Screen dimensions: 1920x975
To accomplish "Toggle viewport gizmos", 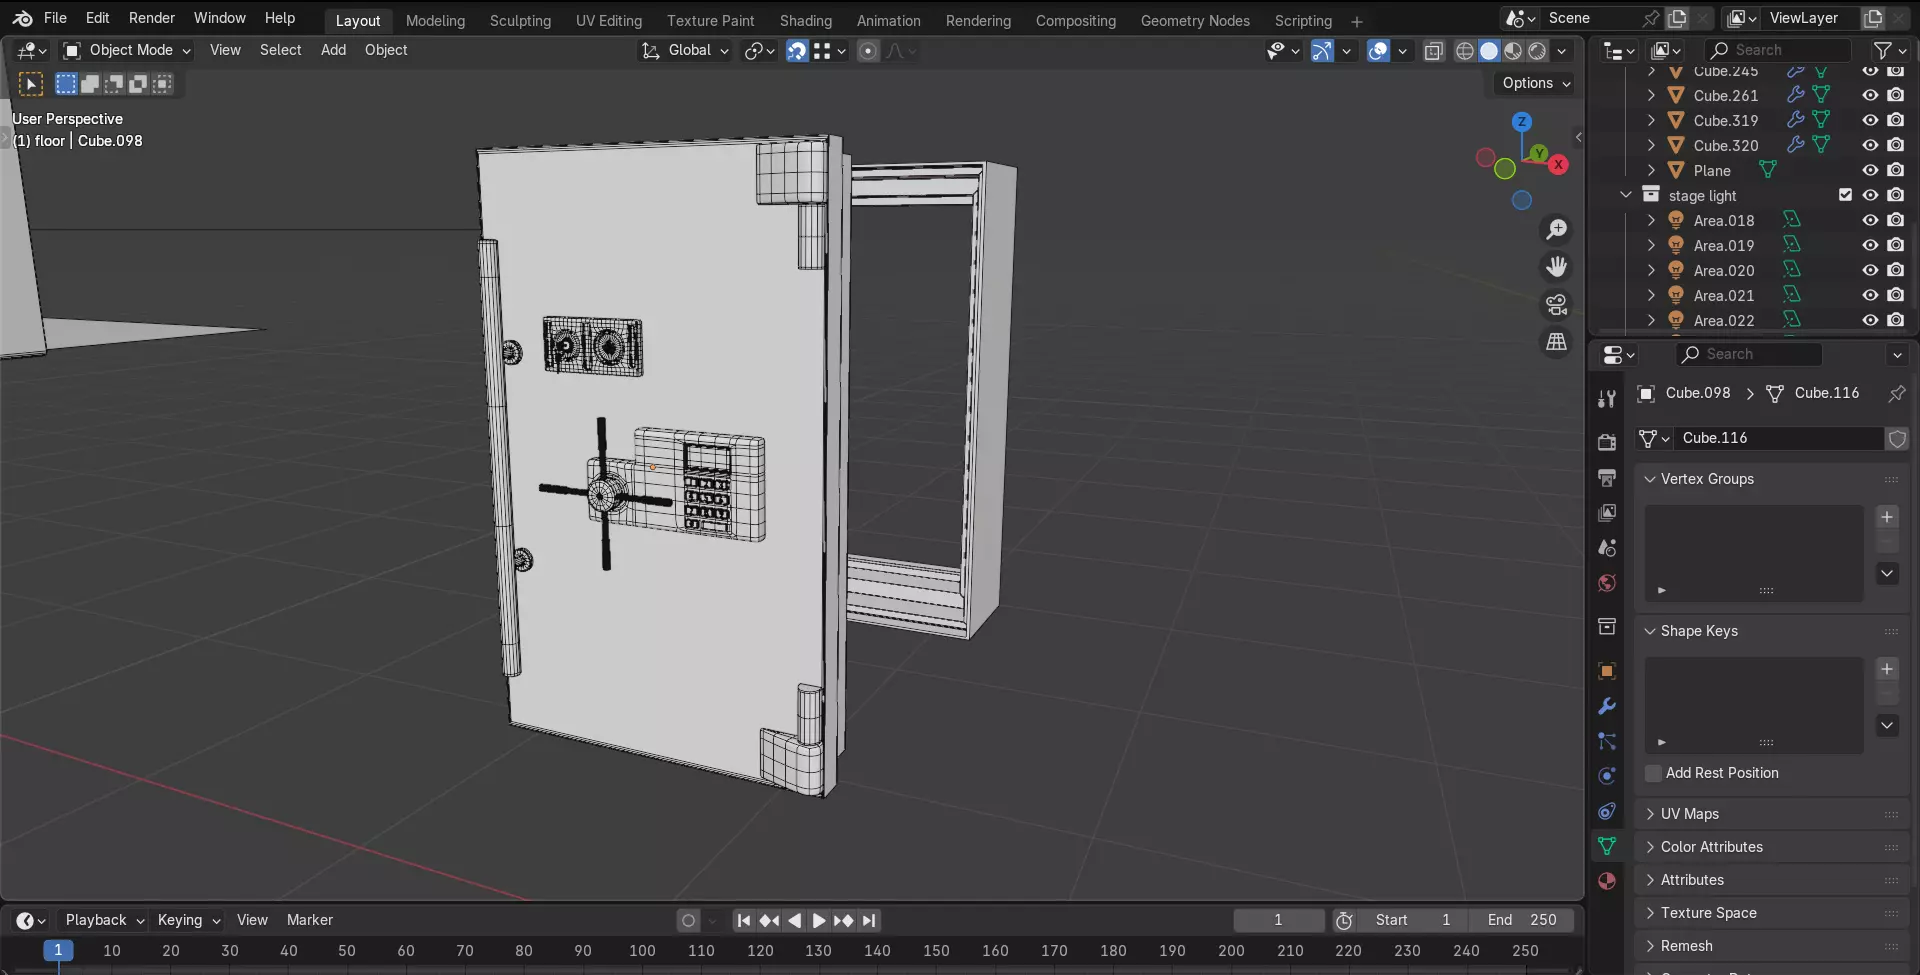I will pos(1322,51).
